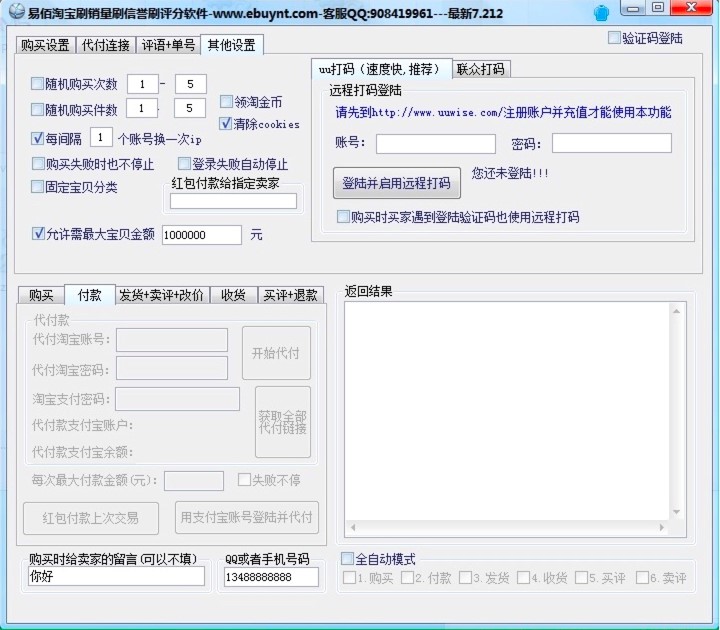The height and width of the screenshot is (630, 720).
Task: Tick the 固定宝贝分类 checkbox
Action: [x=38, y=186]
